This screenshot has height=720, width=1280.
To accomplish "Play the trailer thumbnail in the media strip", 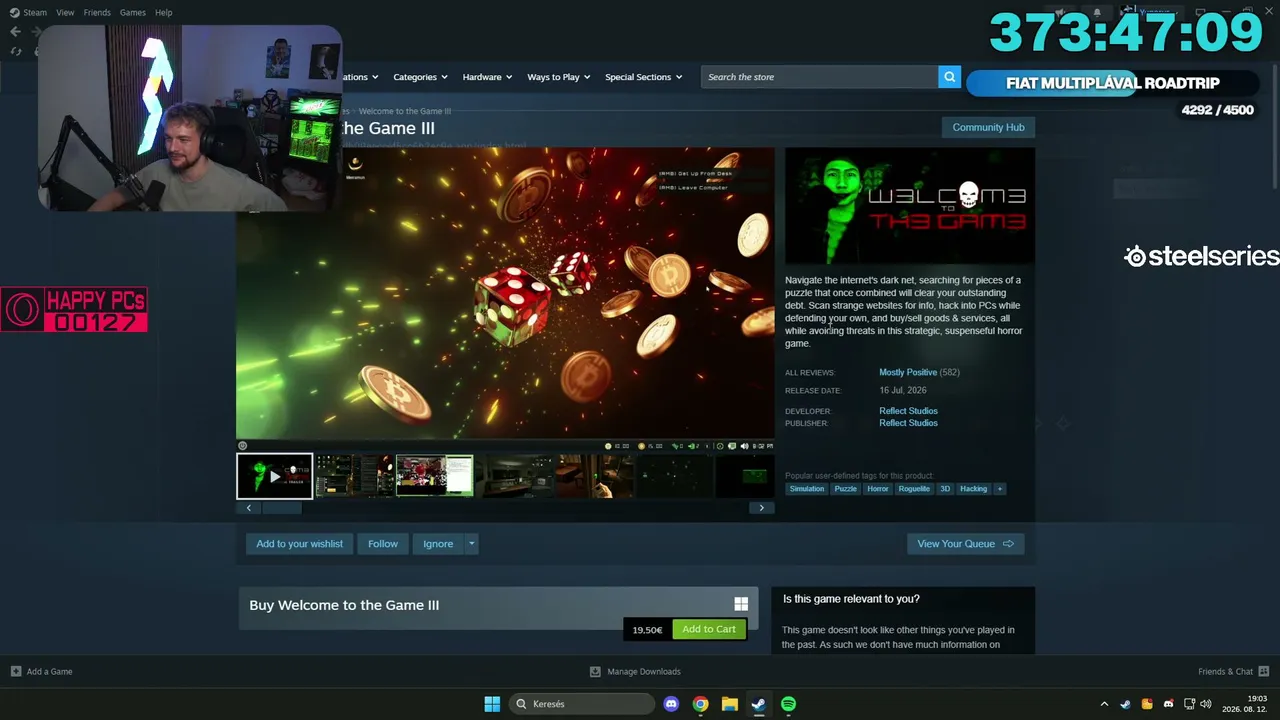I will tap(274, 476).
